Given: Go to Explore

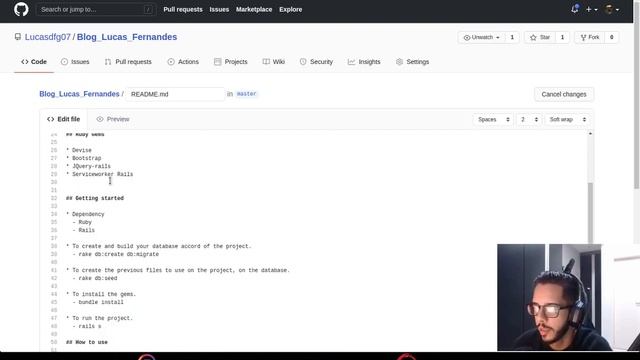Looking at the screenshot, I should 290,9.
